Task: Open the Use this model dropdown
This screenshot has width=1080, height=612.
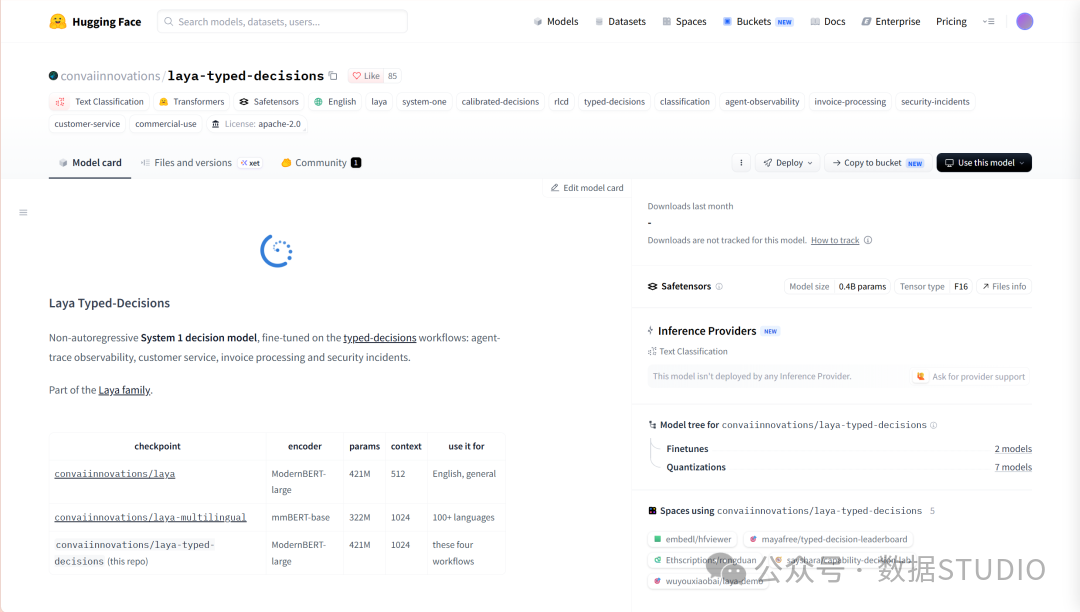Action: point(984,162)
